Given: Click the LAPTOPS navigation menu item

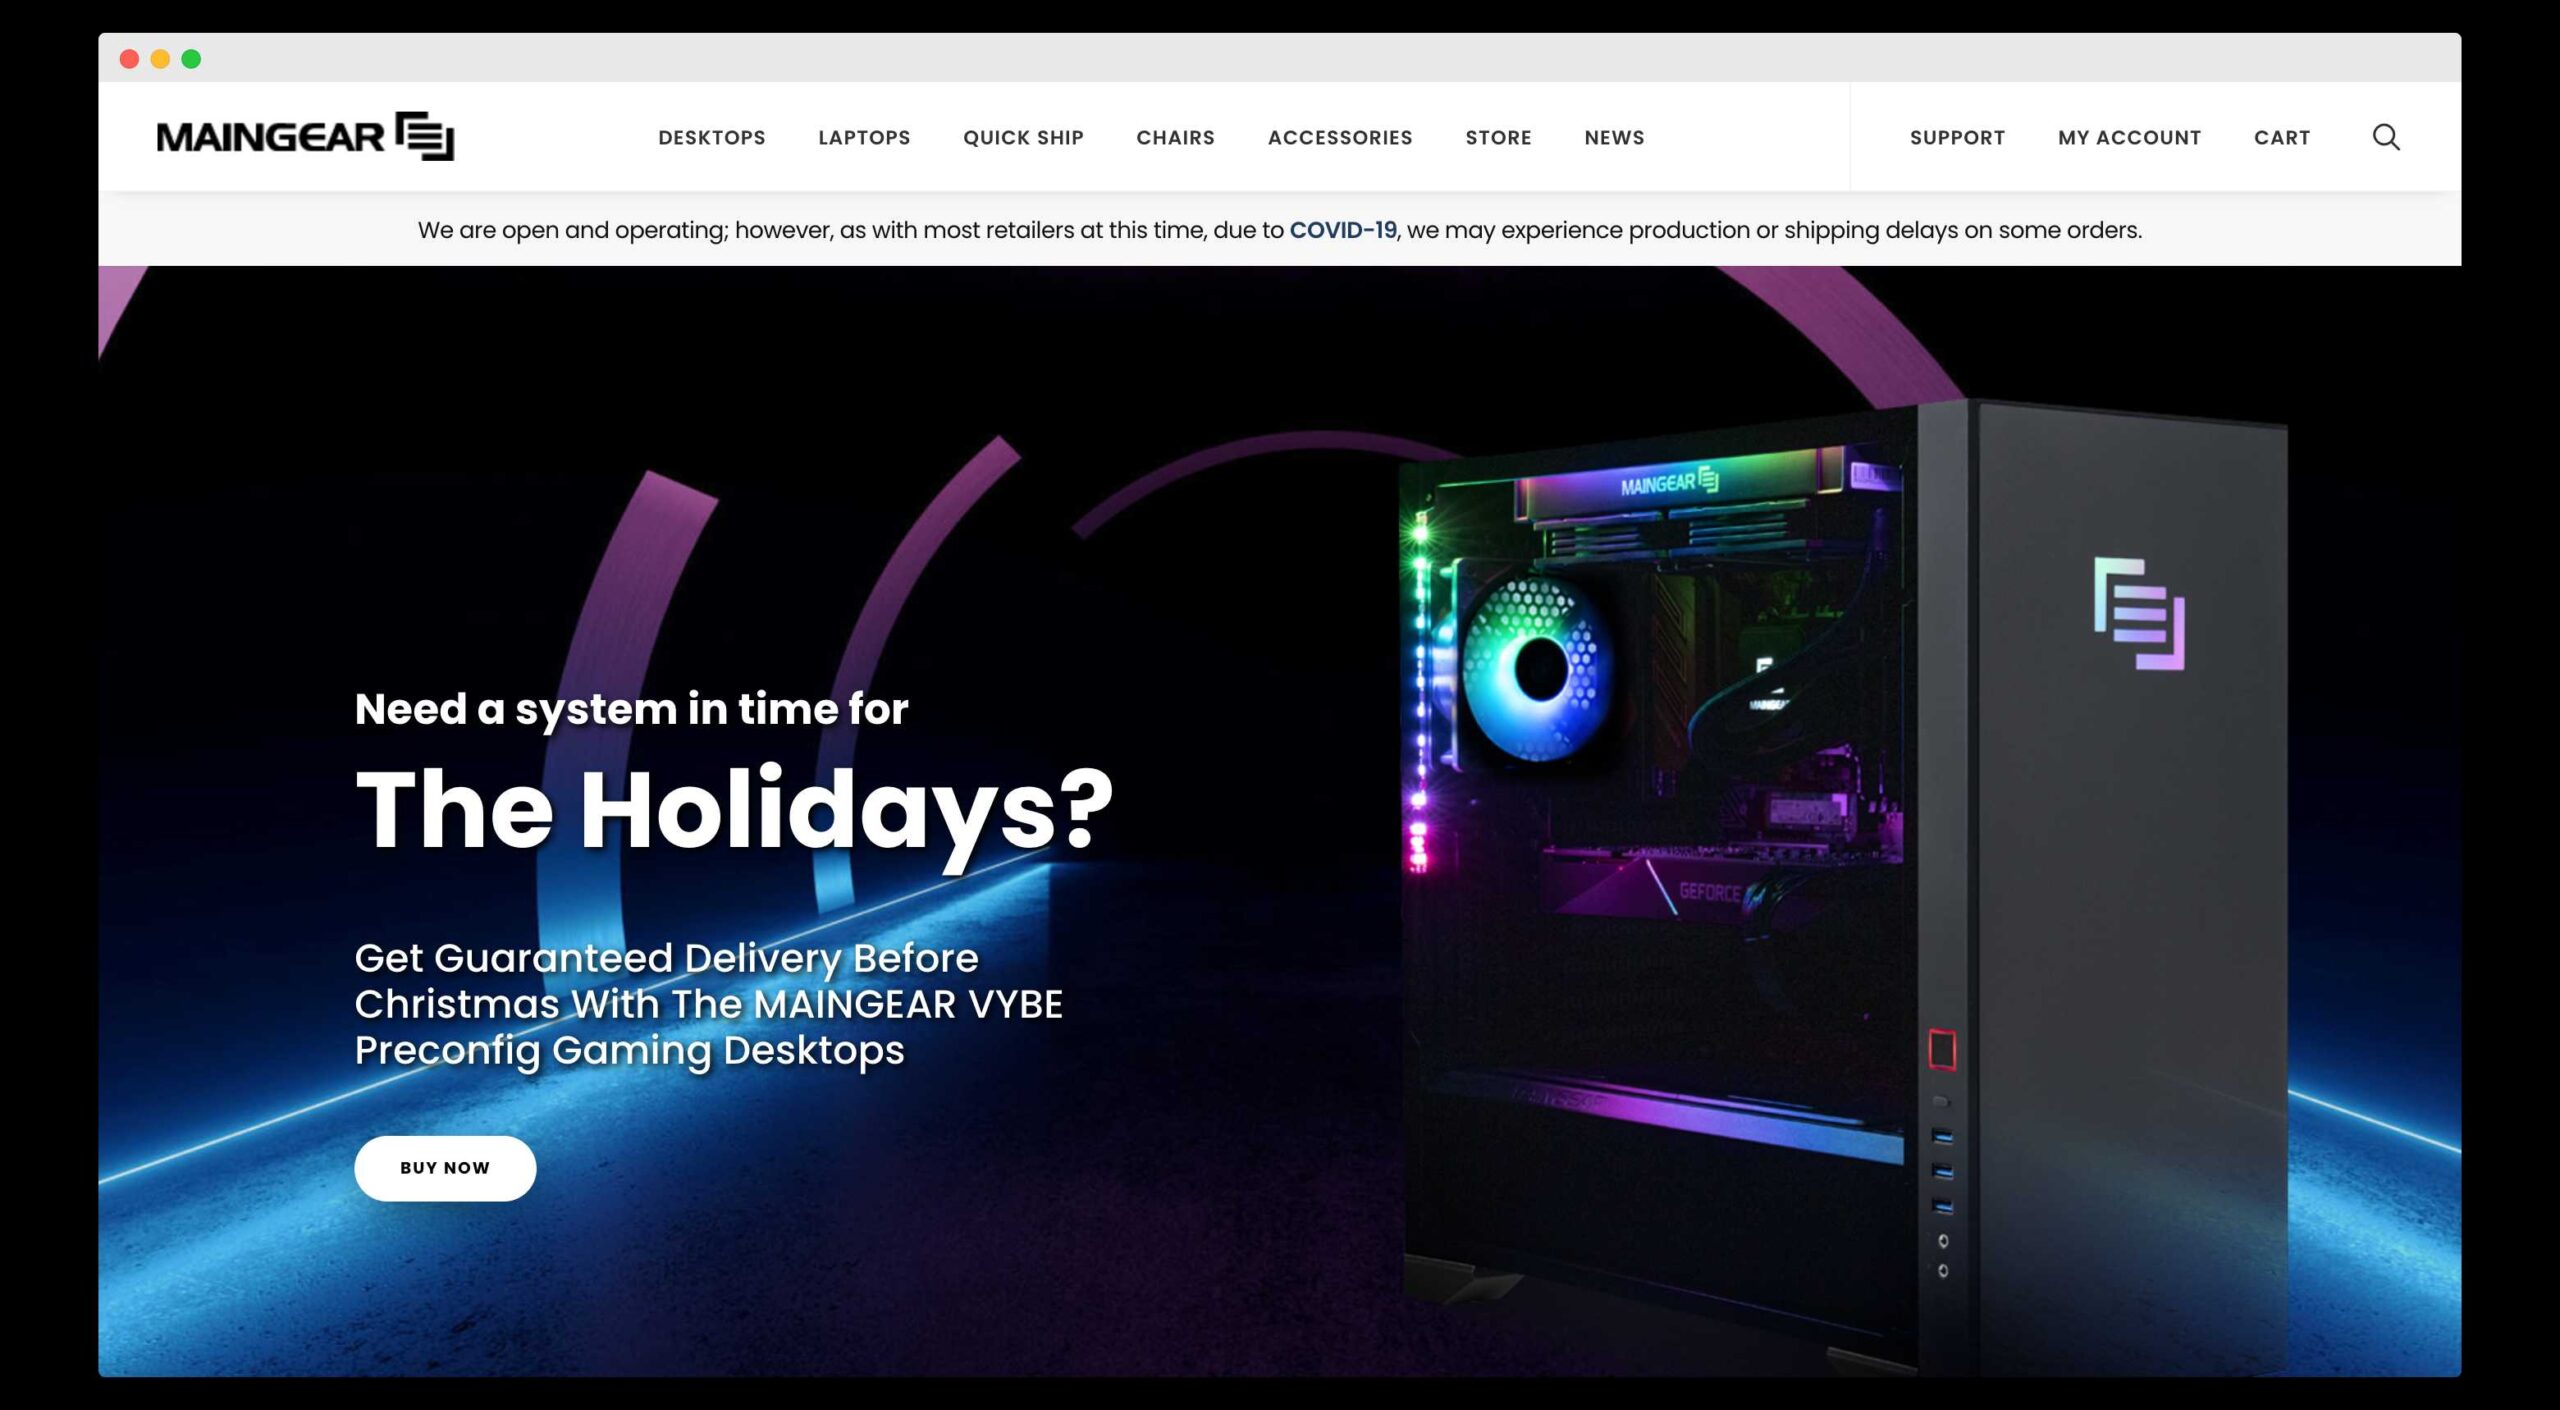Looking at the screenshot, I should [863, 137].
